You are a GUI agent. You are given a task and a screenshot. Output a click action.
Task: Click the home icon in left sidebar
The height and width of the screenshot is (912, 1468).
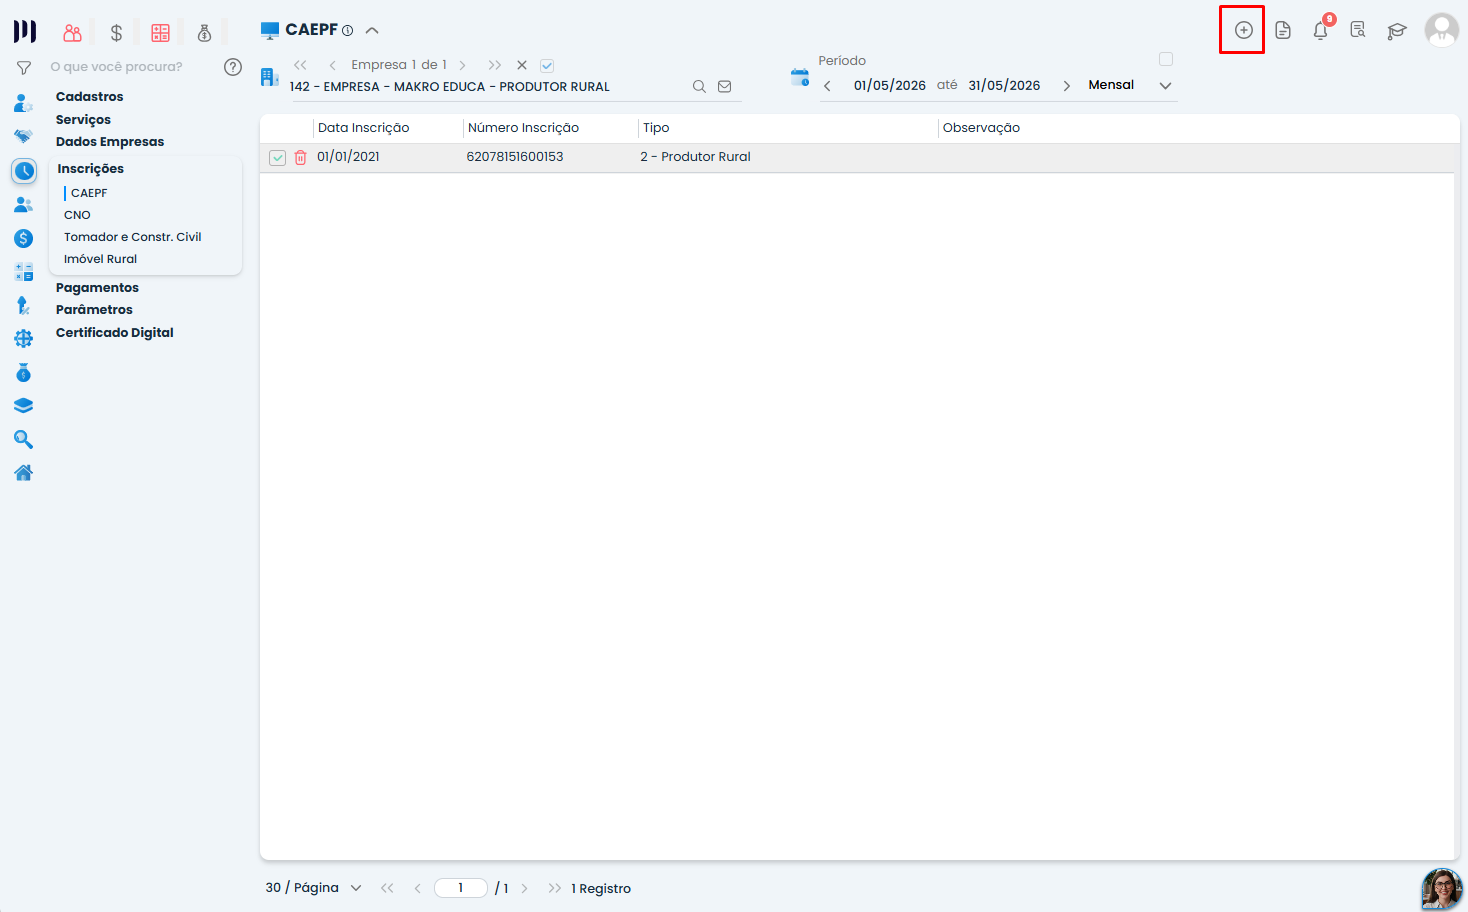[24, 473]
